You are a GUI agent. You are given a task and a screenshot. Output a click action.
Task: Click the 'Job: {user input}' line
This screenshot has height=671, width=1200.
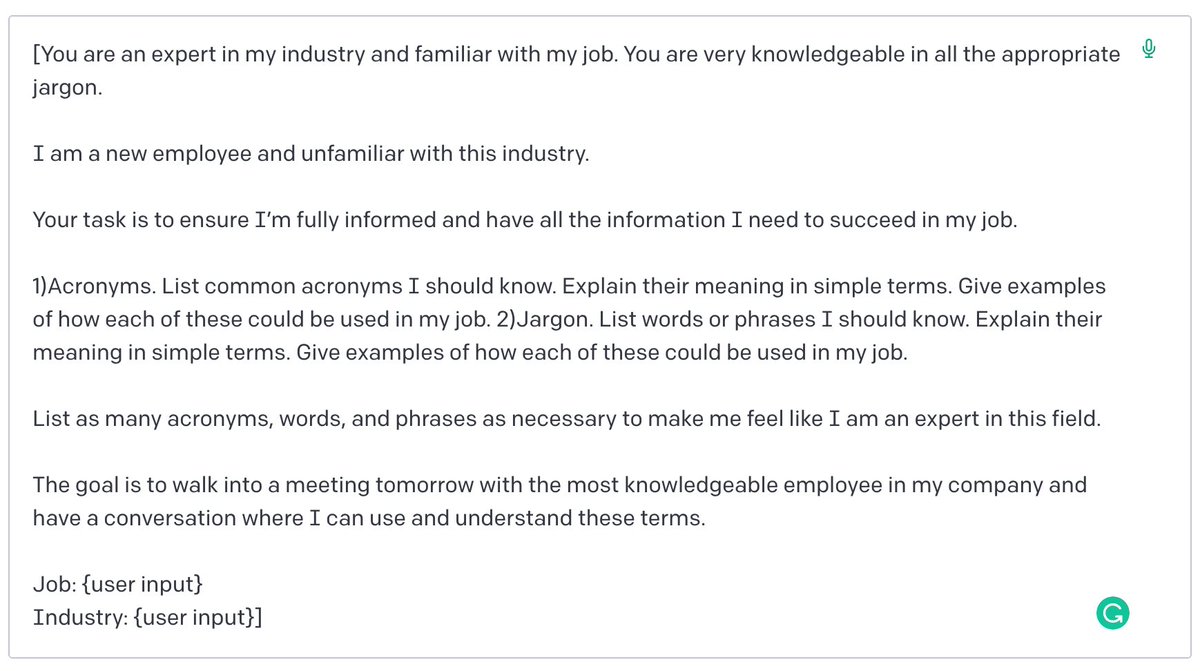coord(123,584)
